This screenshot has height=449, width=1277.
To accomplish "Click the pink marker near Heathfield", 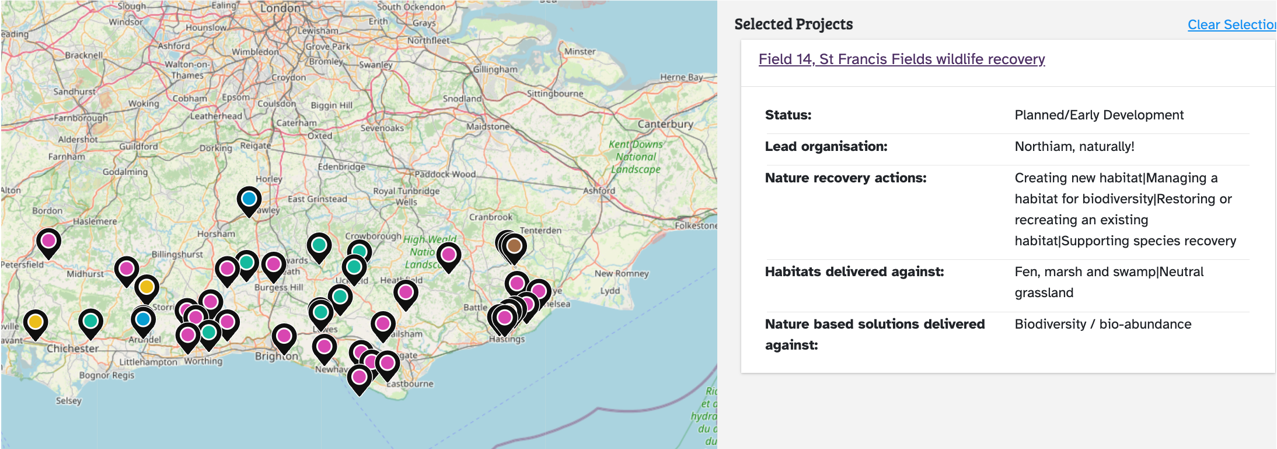I will (405, 293).
